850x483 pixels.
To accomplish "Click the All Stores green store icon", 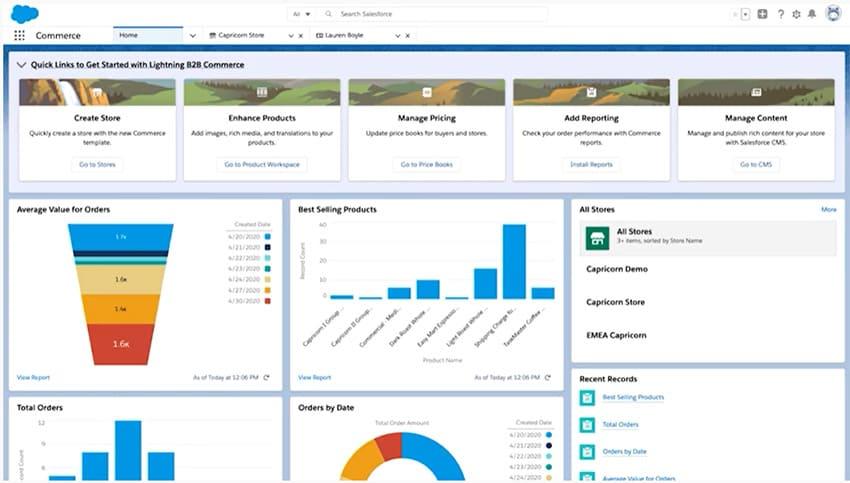I will tap(598, 238).
